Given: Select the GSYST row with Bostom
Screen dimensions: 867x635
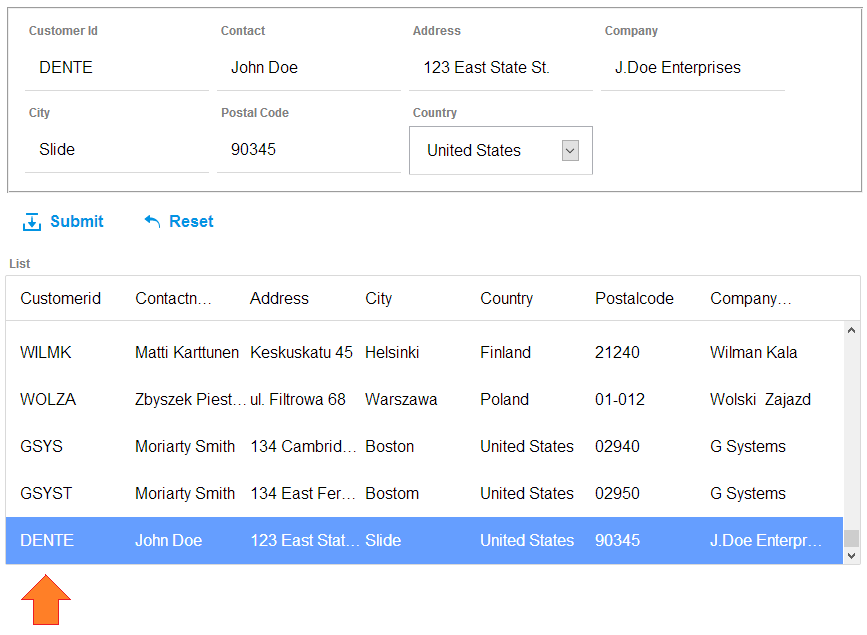Looking at the screenshot, I should (x=424, y=493).
